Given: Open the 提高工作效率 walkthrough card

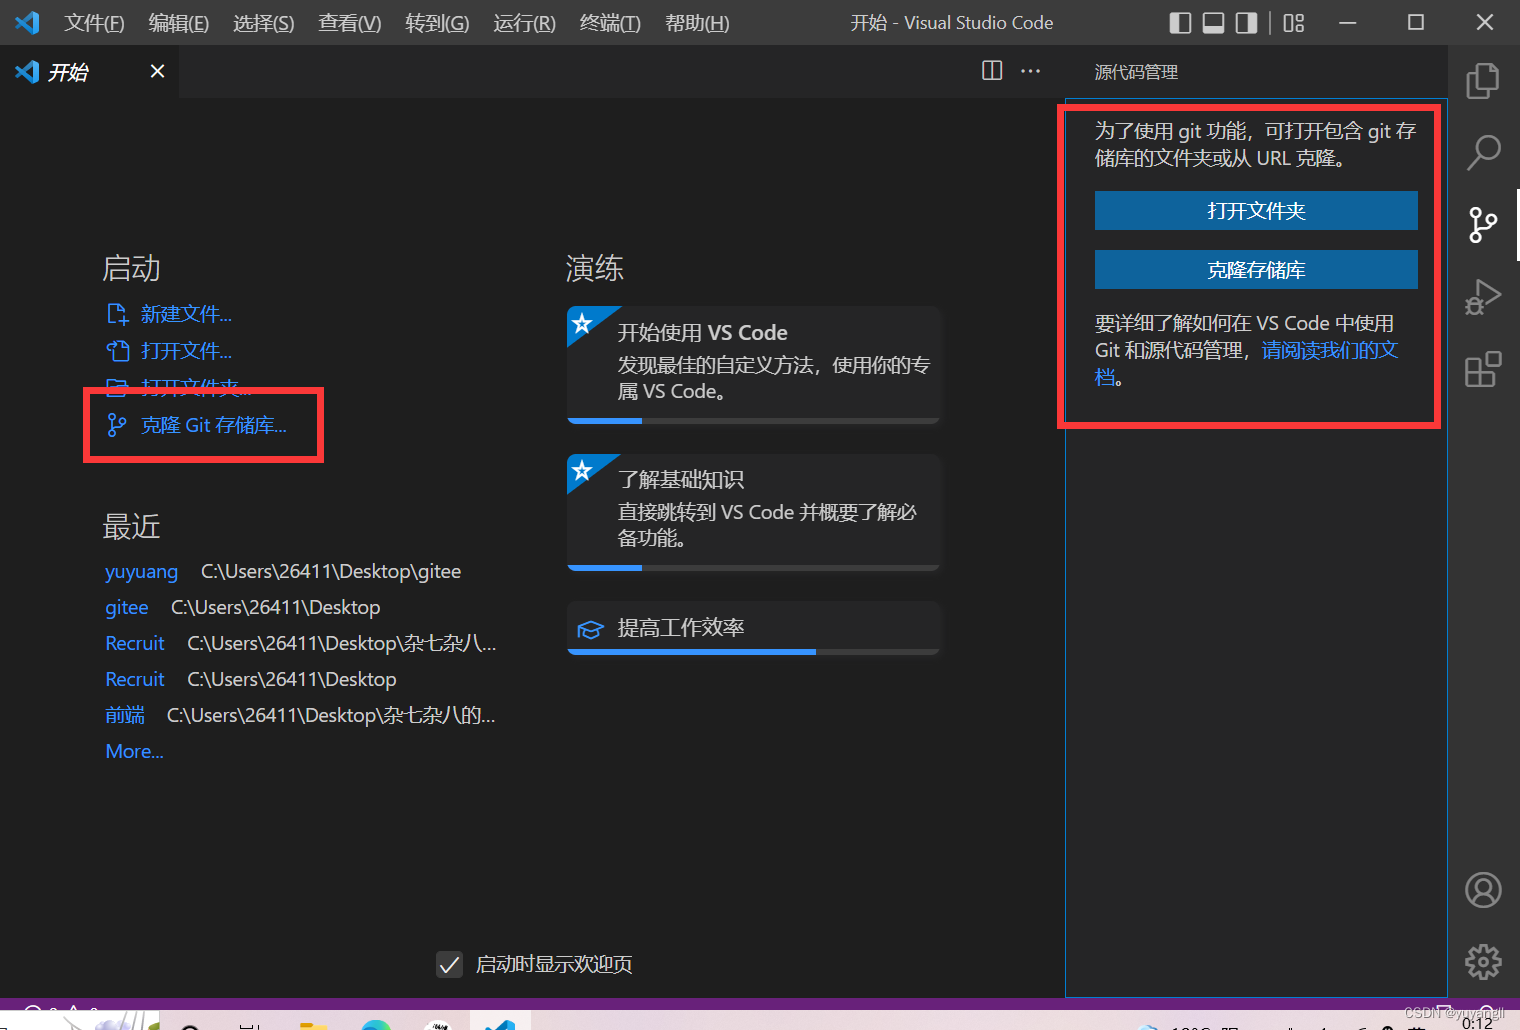Looking at the screenshot, I should click(753, 628).
